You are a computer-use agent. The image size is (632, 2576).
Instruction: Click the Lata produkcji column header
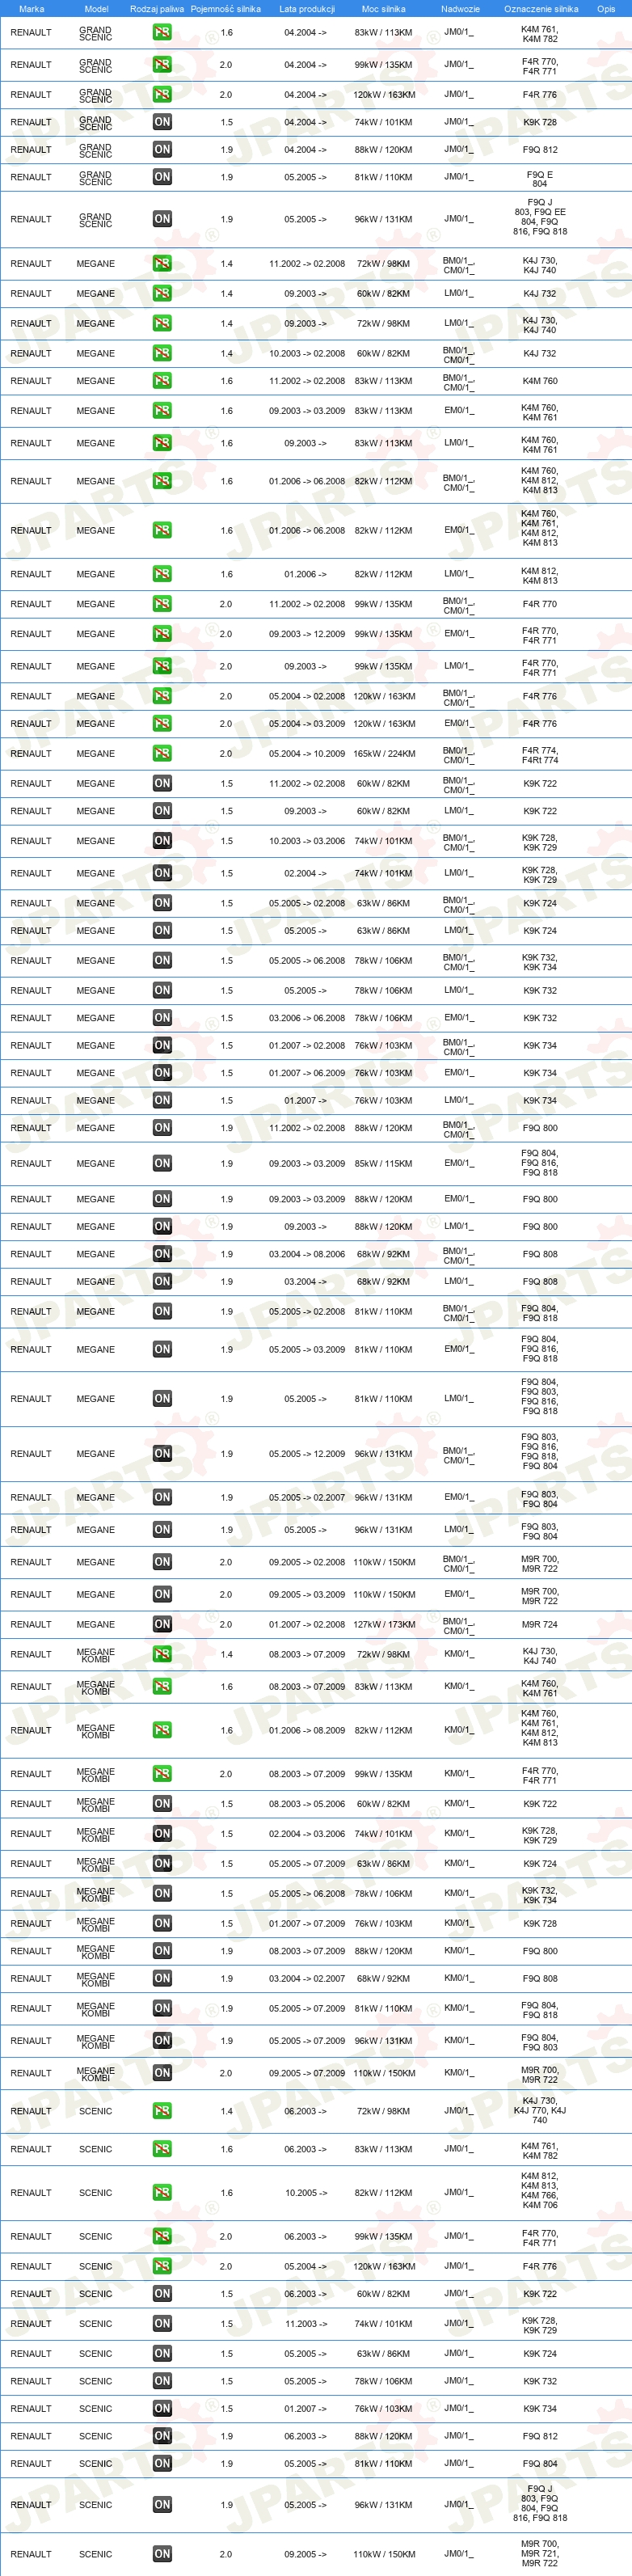[307, 9]
